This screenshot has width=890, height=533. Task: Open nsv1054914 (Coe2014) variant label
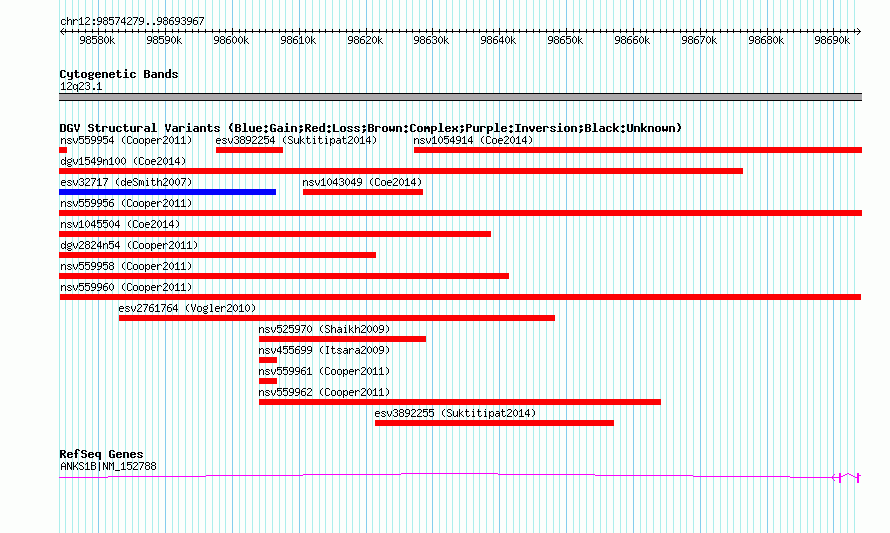pos(473,140)
